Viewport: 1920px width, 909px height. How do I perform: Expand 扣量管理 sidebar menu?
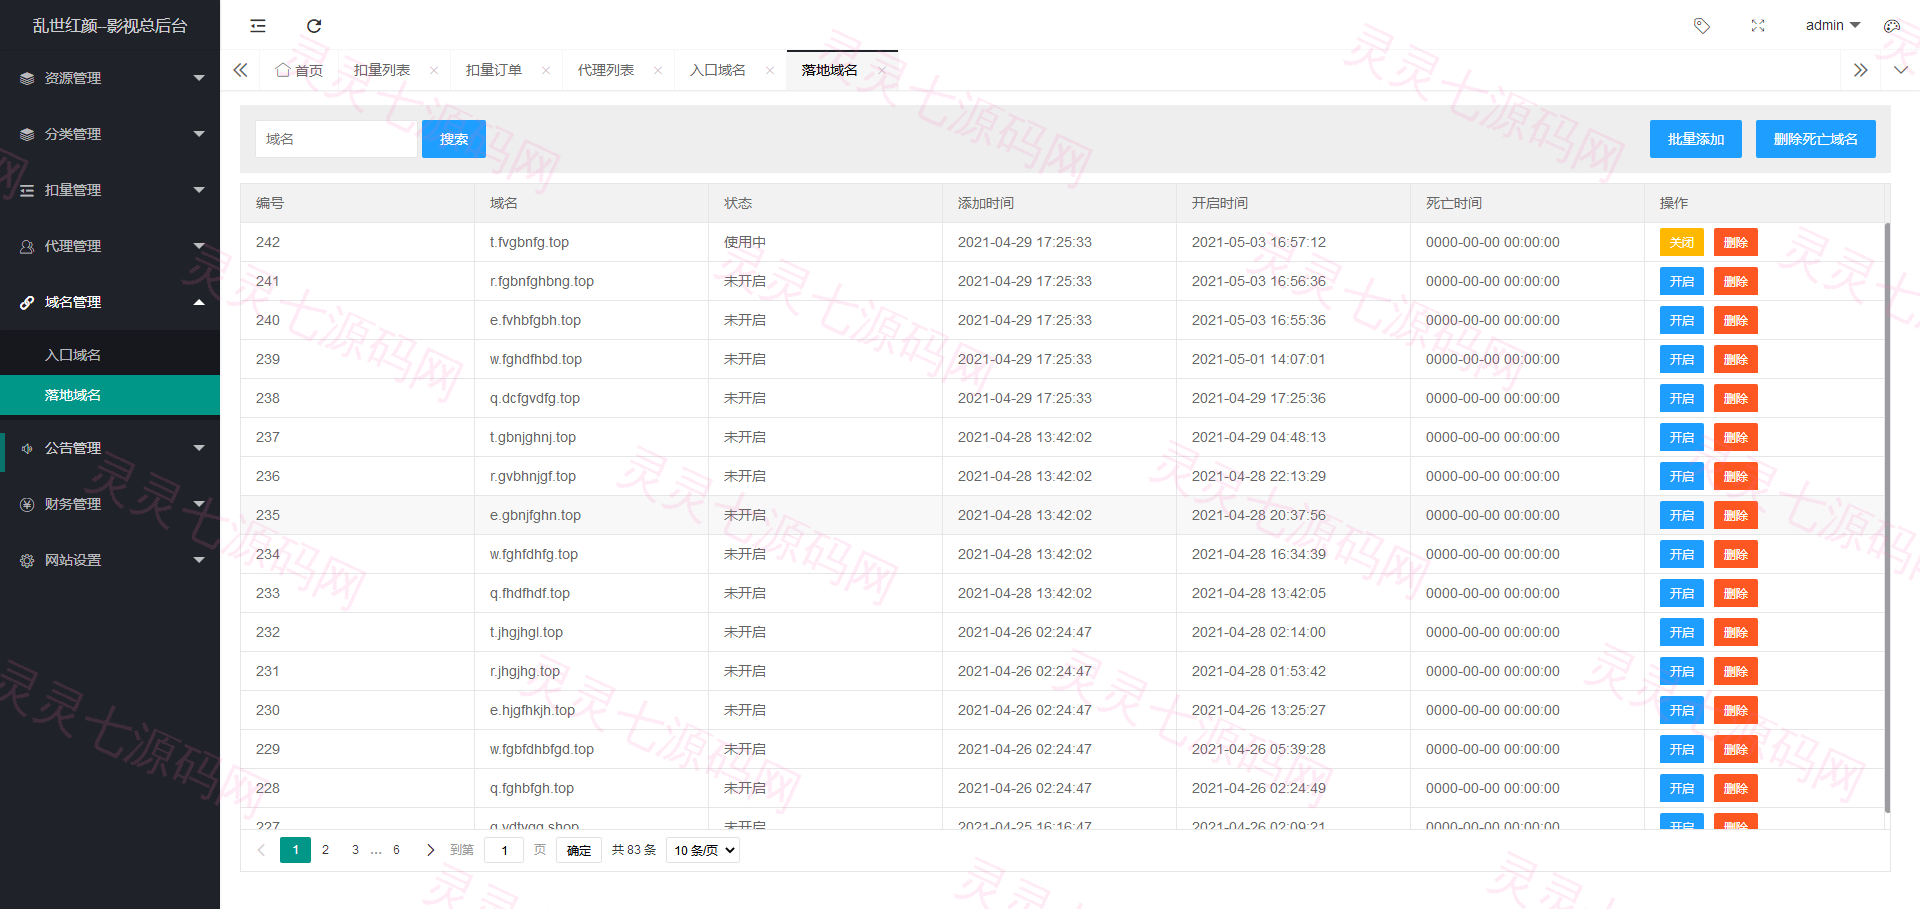click(110, 190)
